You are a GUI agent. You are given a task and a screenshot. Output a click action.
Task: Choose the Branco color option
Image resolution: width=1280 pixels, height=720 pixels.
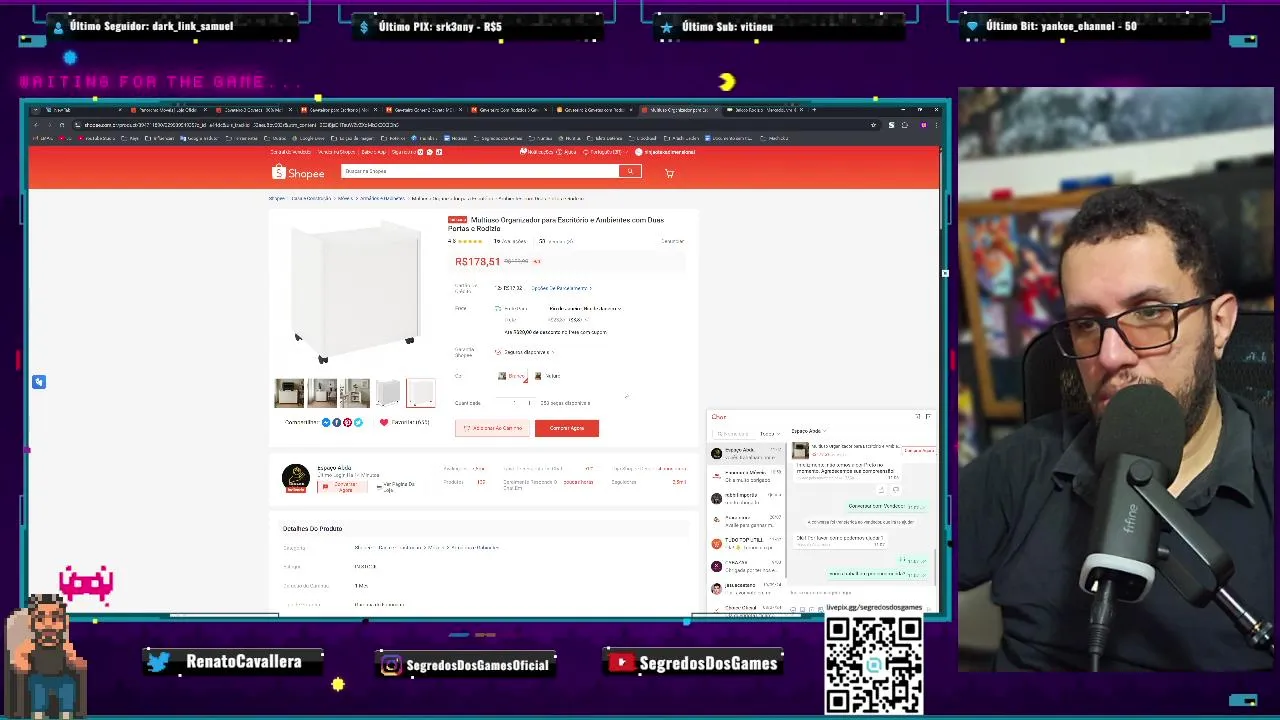tap(511, 376)
